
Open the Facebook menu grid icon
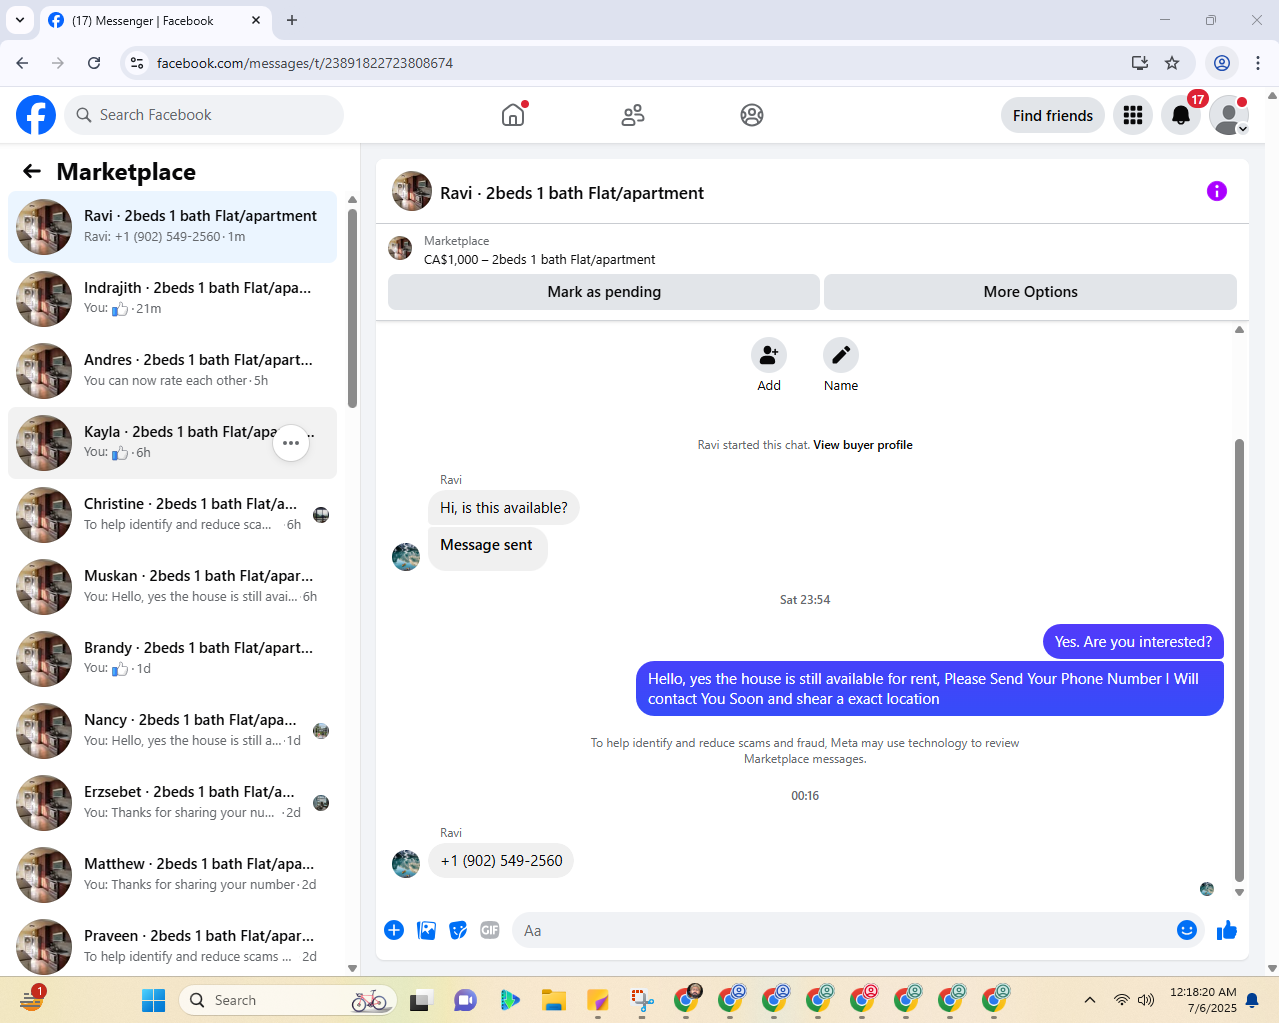[x=1133, y=115]
